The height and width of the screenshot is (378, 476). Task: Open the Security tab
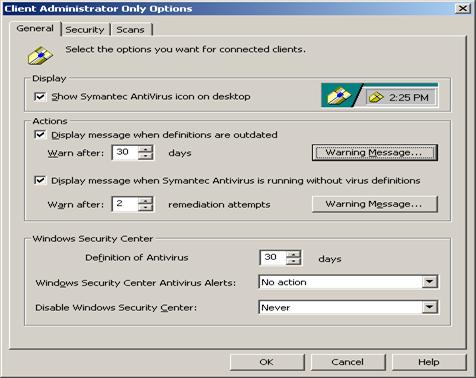tap(85, 30)
